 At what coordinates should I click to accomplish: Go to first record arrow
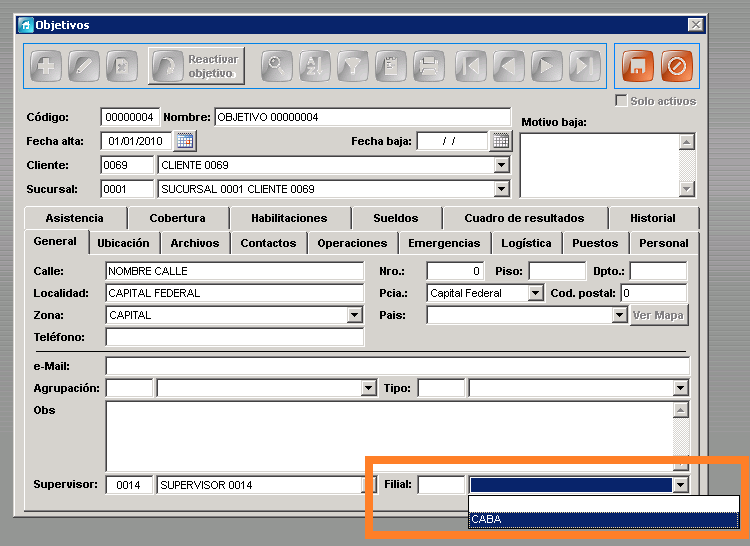[x=471, y=66]
